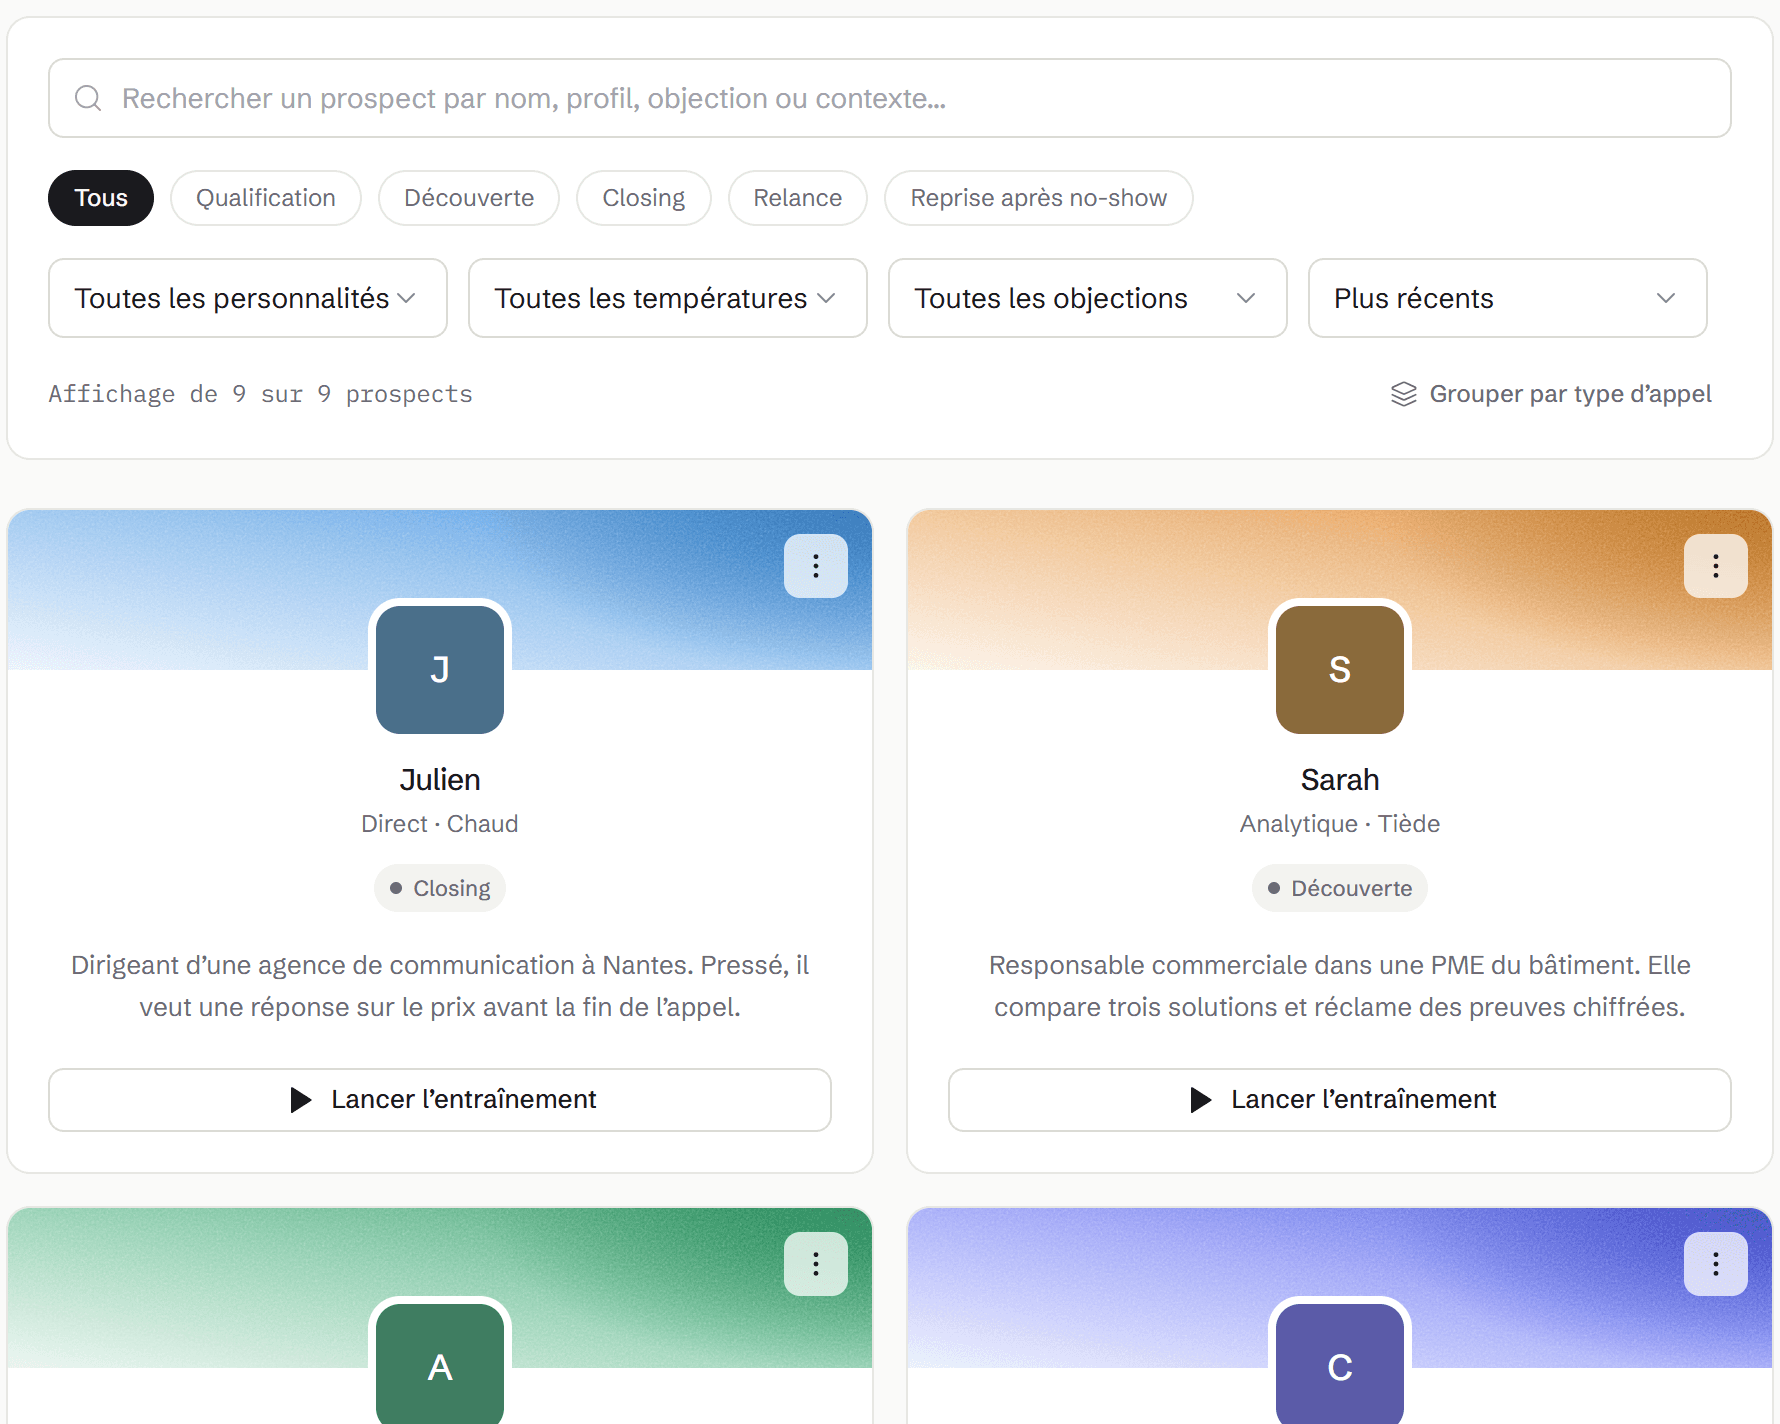The height and width of the screenshot is (1424, 1780).
Task: Open Julien card options menu
Action: pos(816,566)
